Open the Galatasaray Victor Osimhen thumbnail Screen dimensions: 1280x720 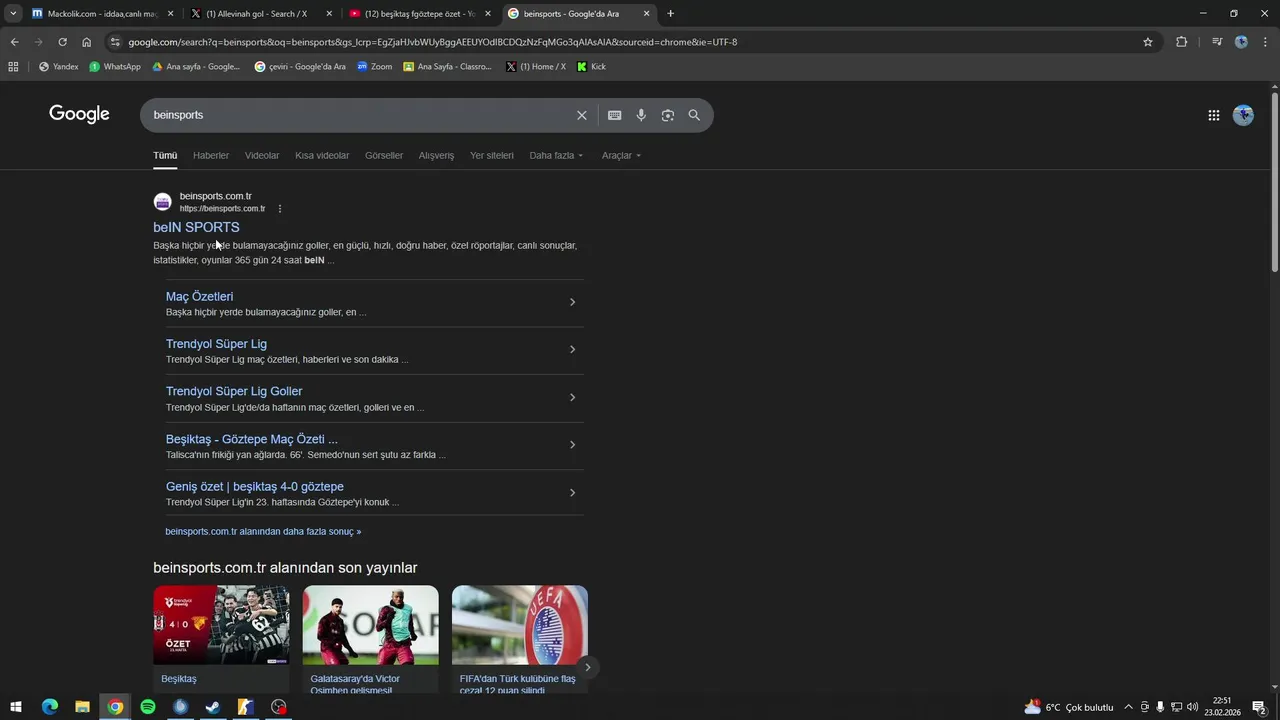tap(370, 625)
